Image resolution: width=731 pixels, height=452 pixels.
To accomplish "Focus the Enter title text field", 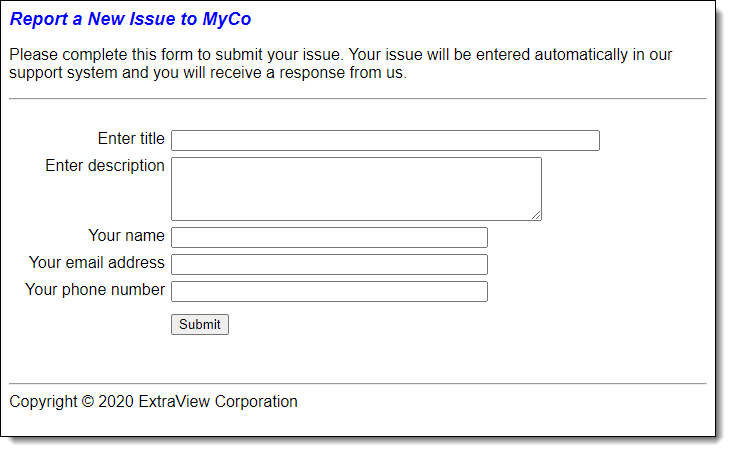I will coord(385,140).
